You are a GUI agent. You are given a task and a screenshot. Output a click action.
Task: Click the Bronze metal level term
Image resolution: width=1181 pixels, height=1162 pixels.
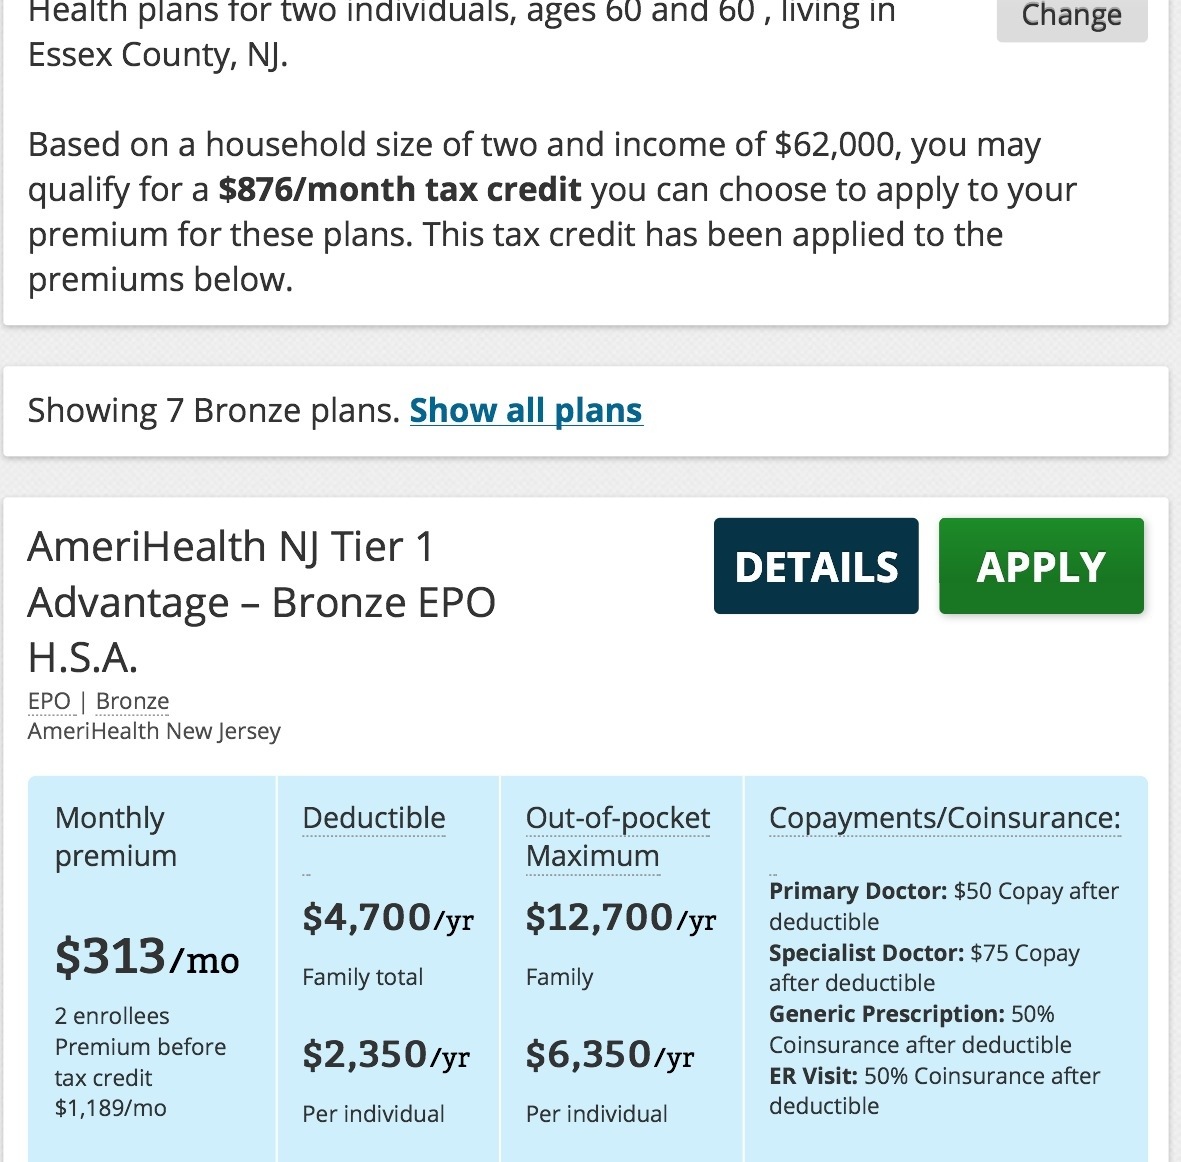[132, 701]
